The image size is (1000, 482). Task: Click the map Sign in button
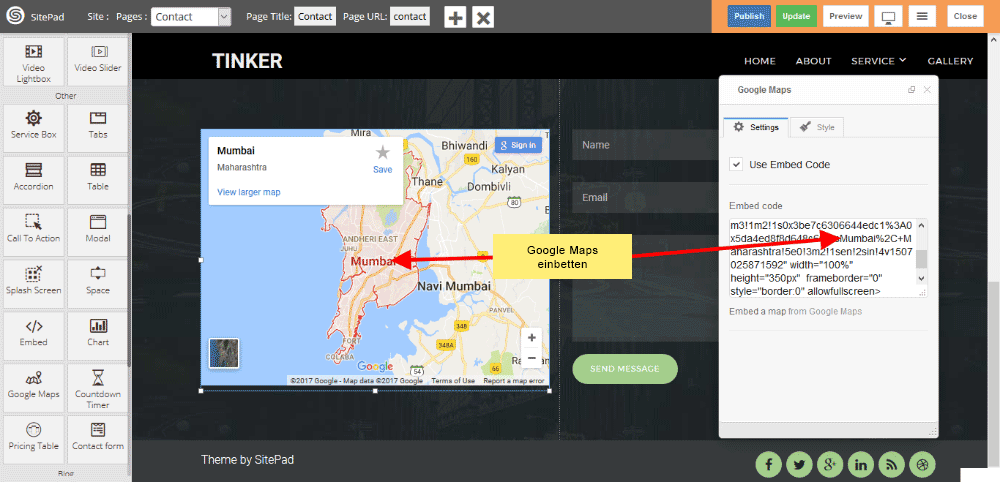click(x=519, y=145)
